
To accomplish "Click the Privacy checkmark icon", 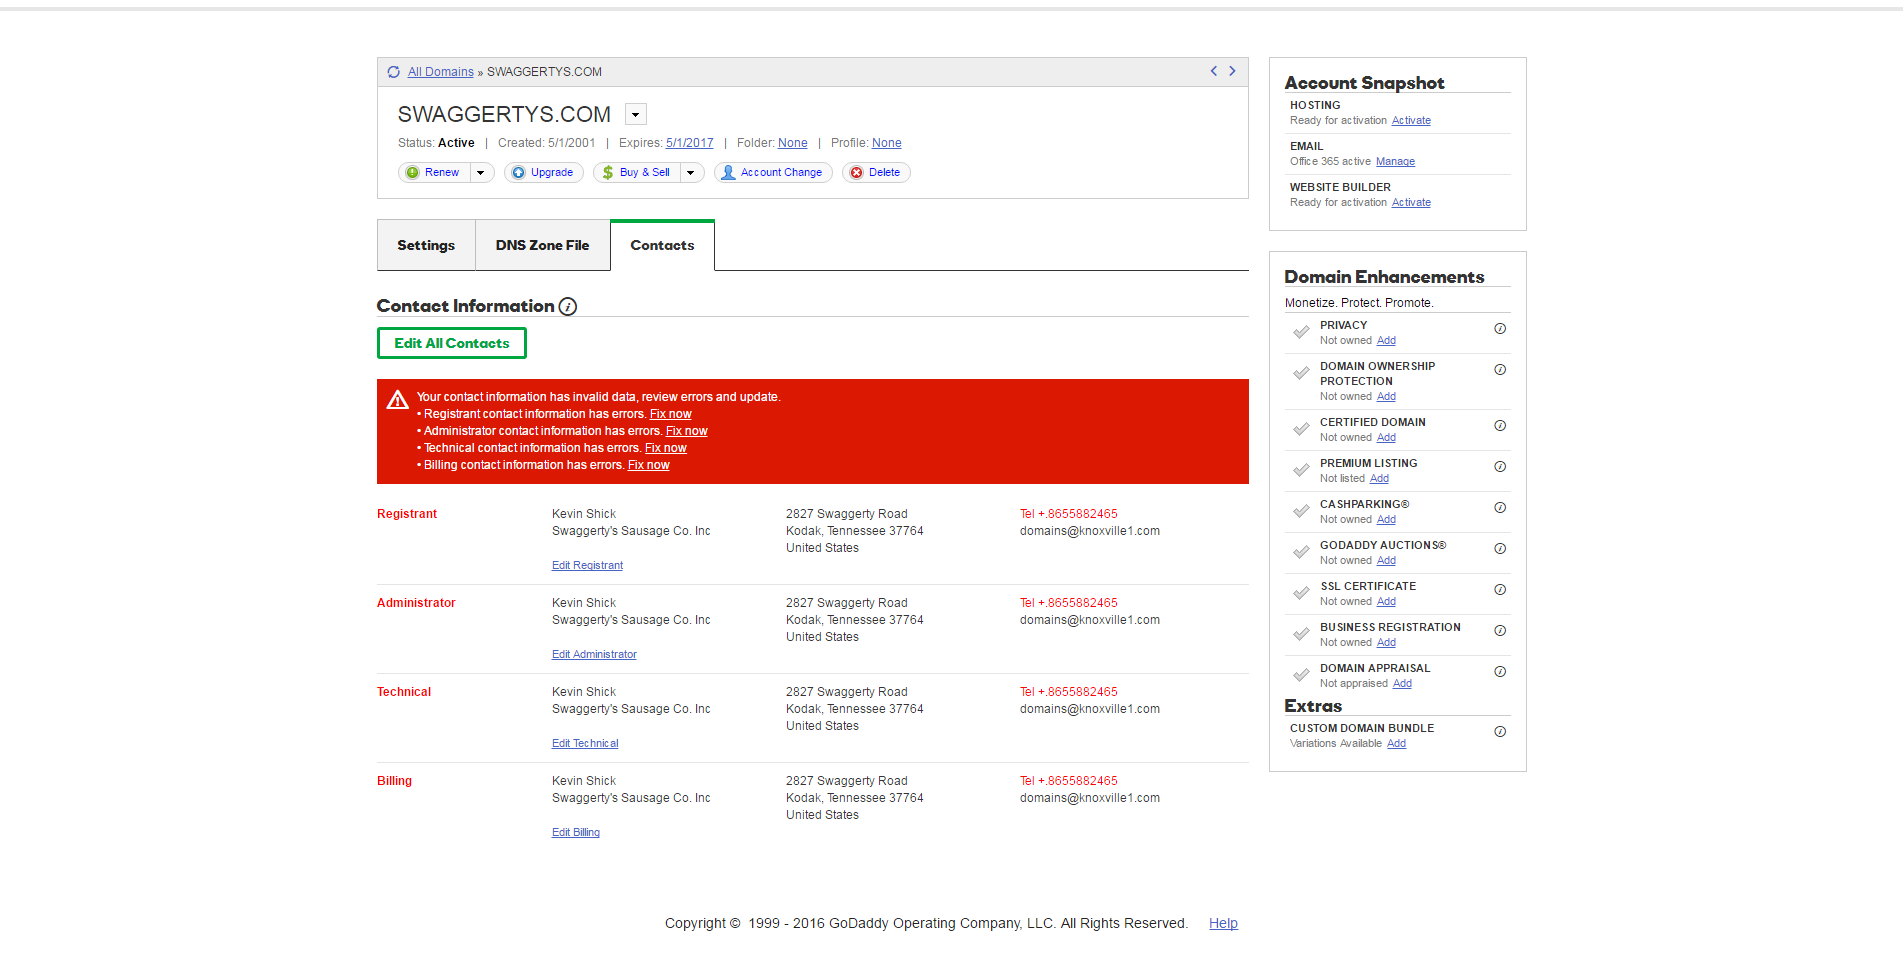I will pyautogui.click(x=1301, y=332).
